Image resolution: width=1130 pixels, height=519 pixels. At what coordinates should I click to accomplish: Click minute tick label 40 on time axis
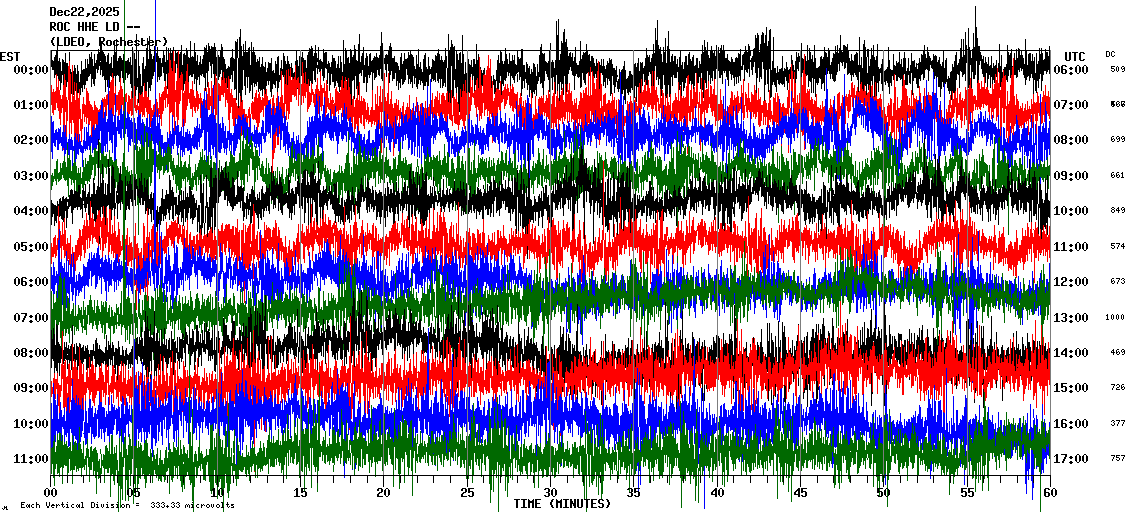[x=717, y=493]
